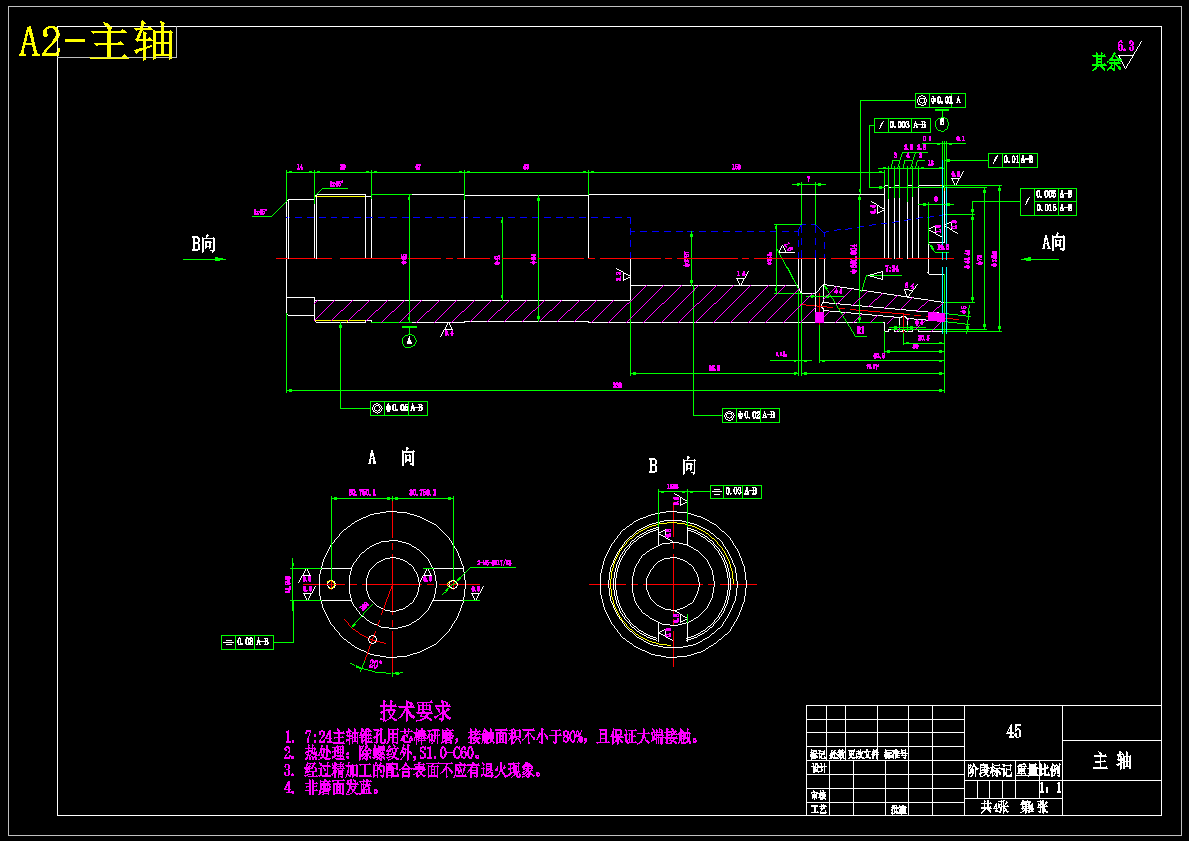The width and height of the screenshot is (1189, 841).
Task: Click the "B 向" view heading
Action: (672, 466)
